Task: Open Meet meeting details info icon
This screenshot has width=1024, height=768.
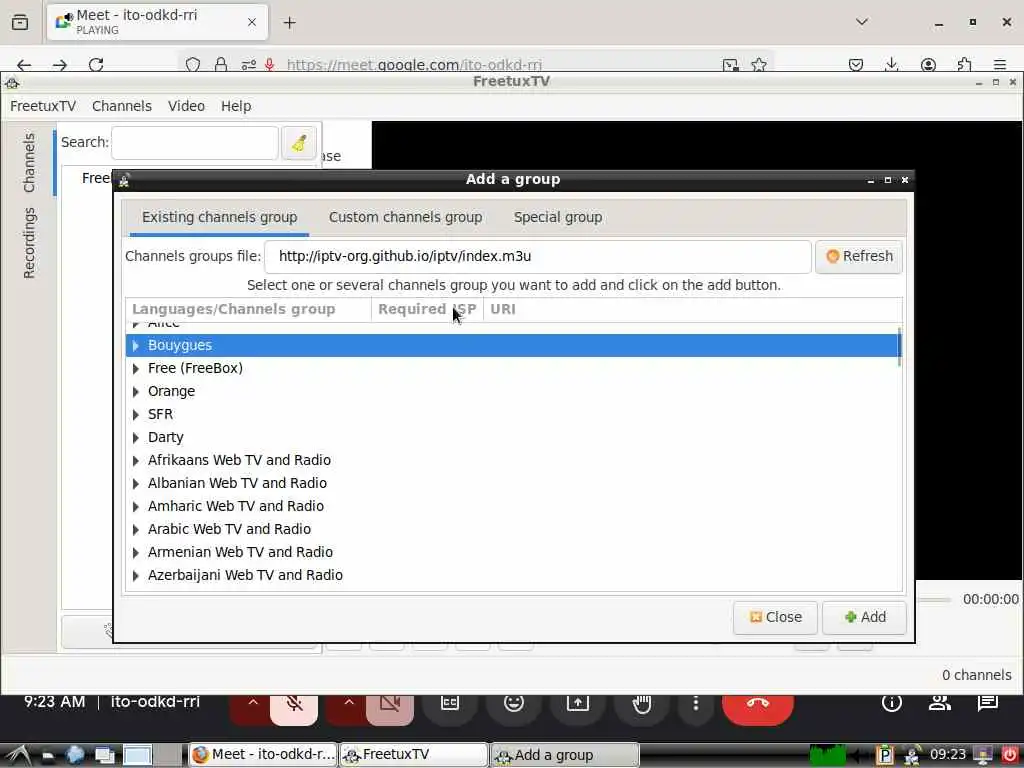Action: (891, 703)
